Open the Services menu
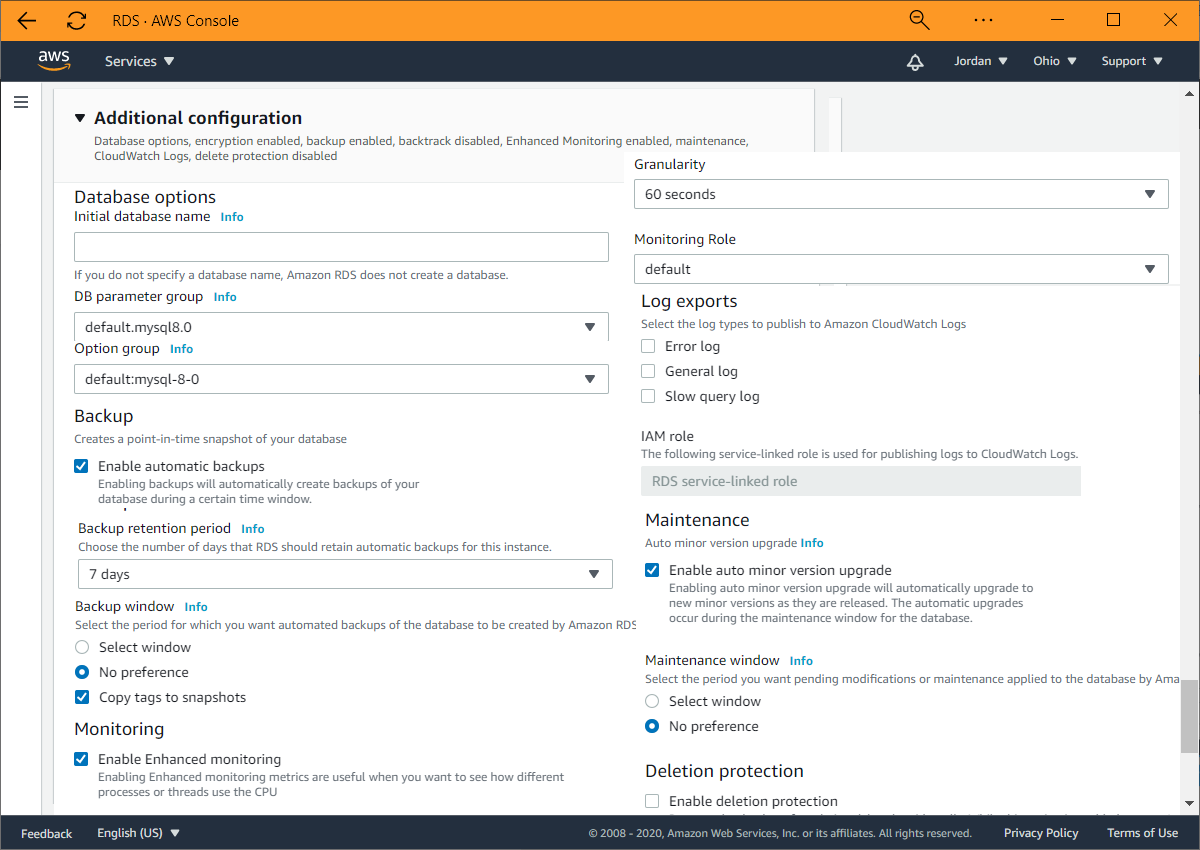This screenshot has width=1200, height=850. 140,61
